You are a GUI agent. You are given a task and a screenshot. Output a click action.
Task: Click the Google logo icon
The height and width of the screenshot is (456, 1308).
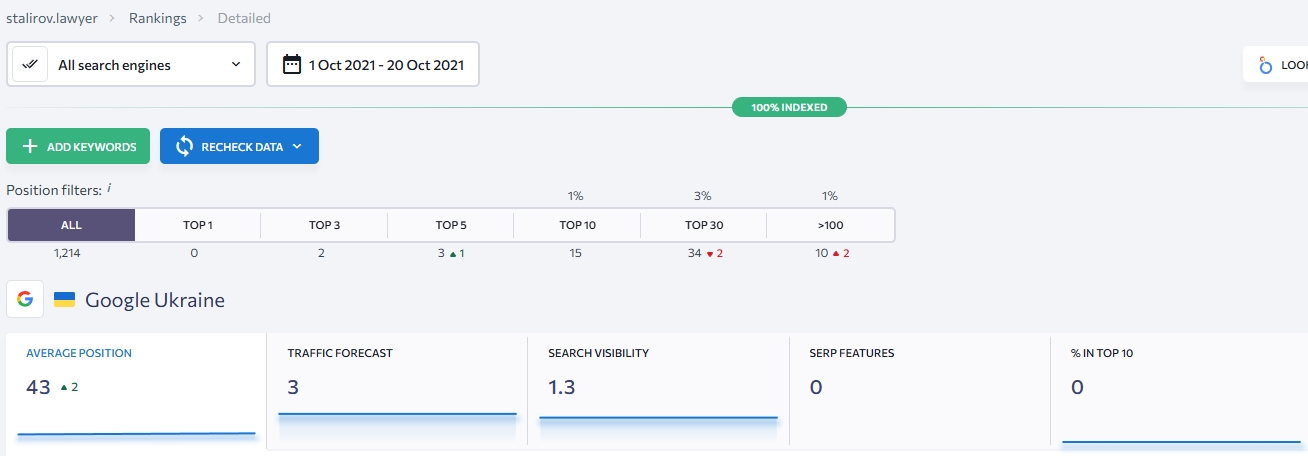(x=25, y=300)
